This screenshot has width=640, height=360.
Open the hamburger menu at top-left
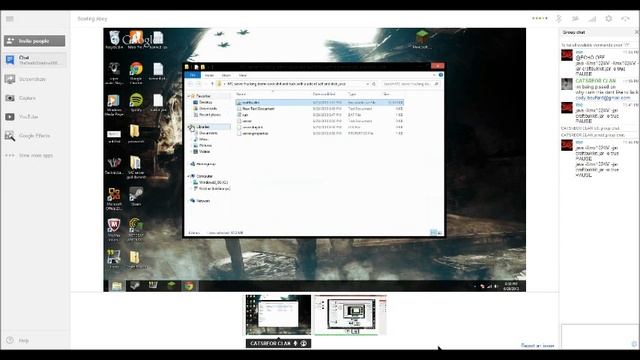coord(9,19)
